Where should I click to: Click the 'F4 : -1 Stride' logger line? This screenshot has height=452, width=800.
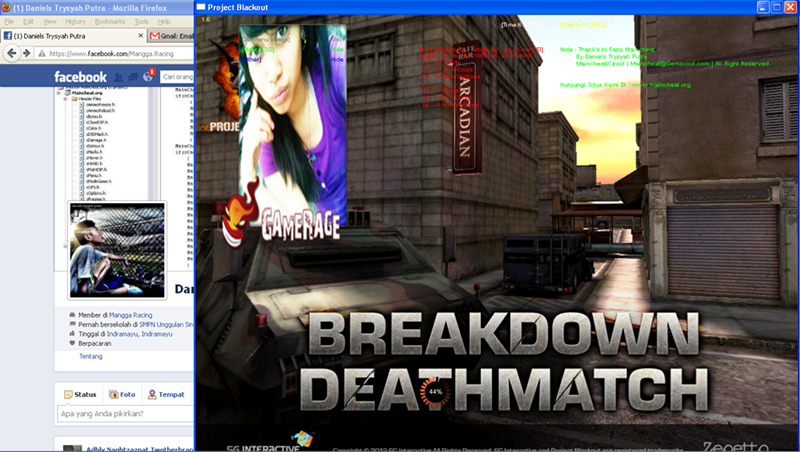[440, 91]
